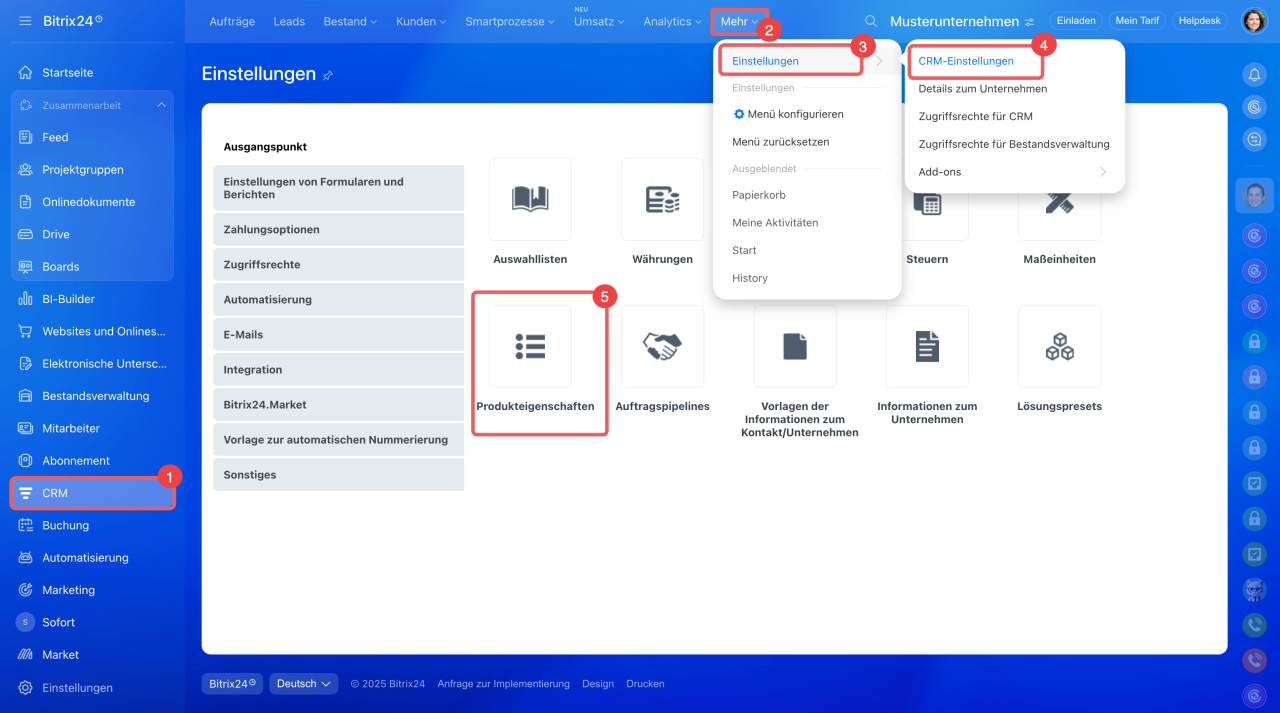This screenshot has width=1280, height=713.
Task: Switch company via Musterunternehmen arrows icon
Action: coord(1030,22)
